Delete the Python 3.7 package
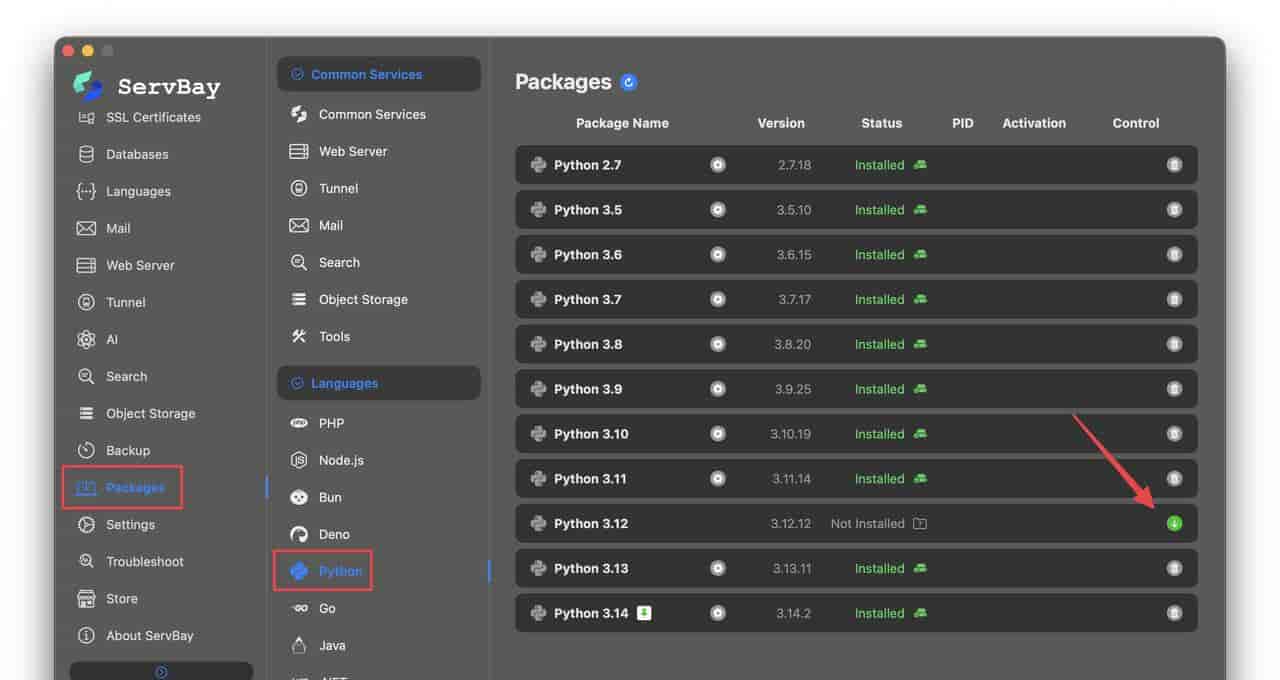The height and width of the screenshot is (680, 1280). click(x=1174, y=299)
